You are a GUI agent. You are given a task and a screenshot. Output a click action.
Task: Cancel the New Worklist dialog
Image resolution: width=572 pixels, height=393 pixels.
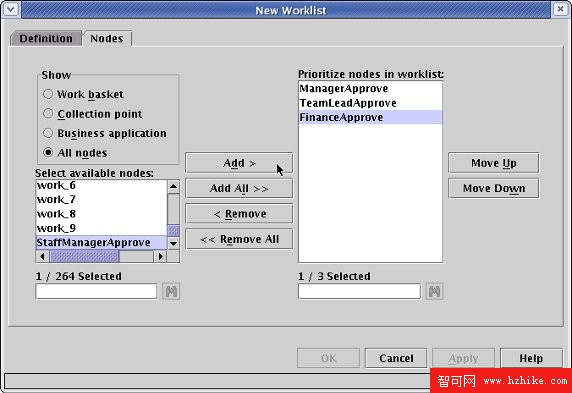(x=396, y=358)
